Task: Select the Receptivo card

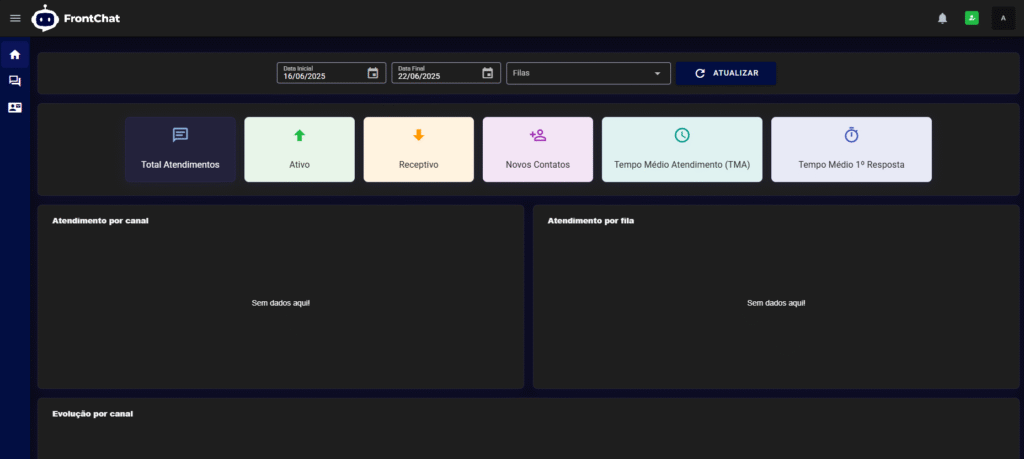Action: coord(418,150)
